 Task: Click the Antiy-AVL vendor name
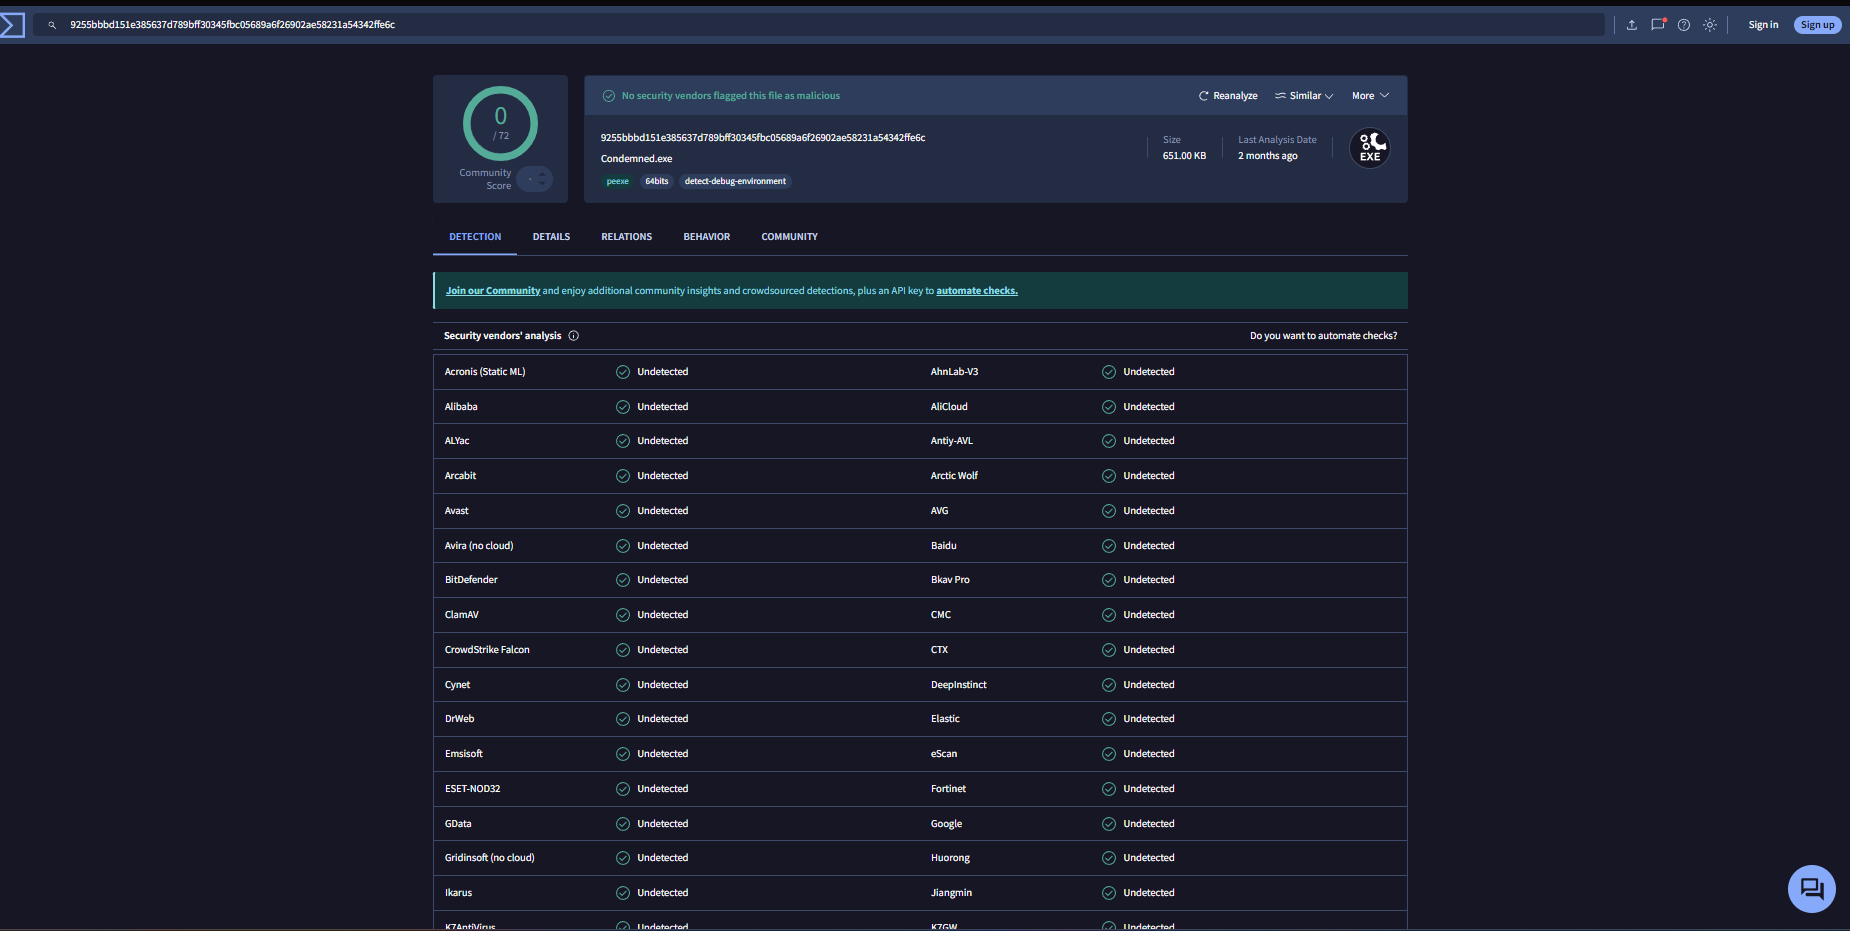coord(952,441)
